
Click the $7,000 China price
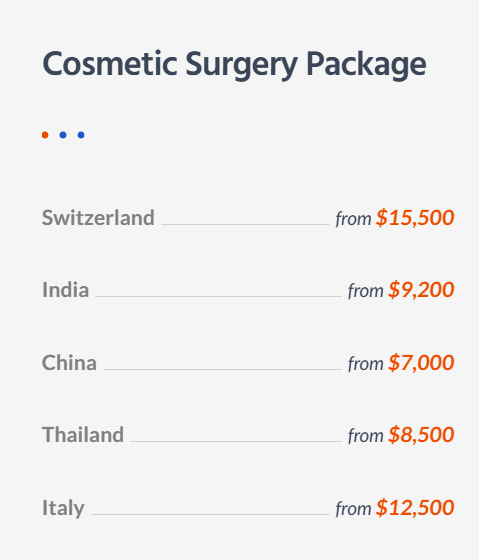pos(421,362)
